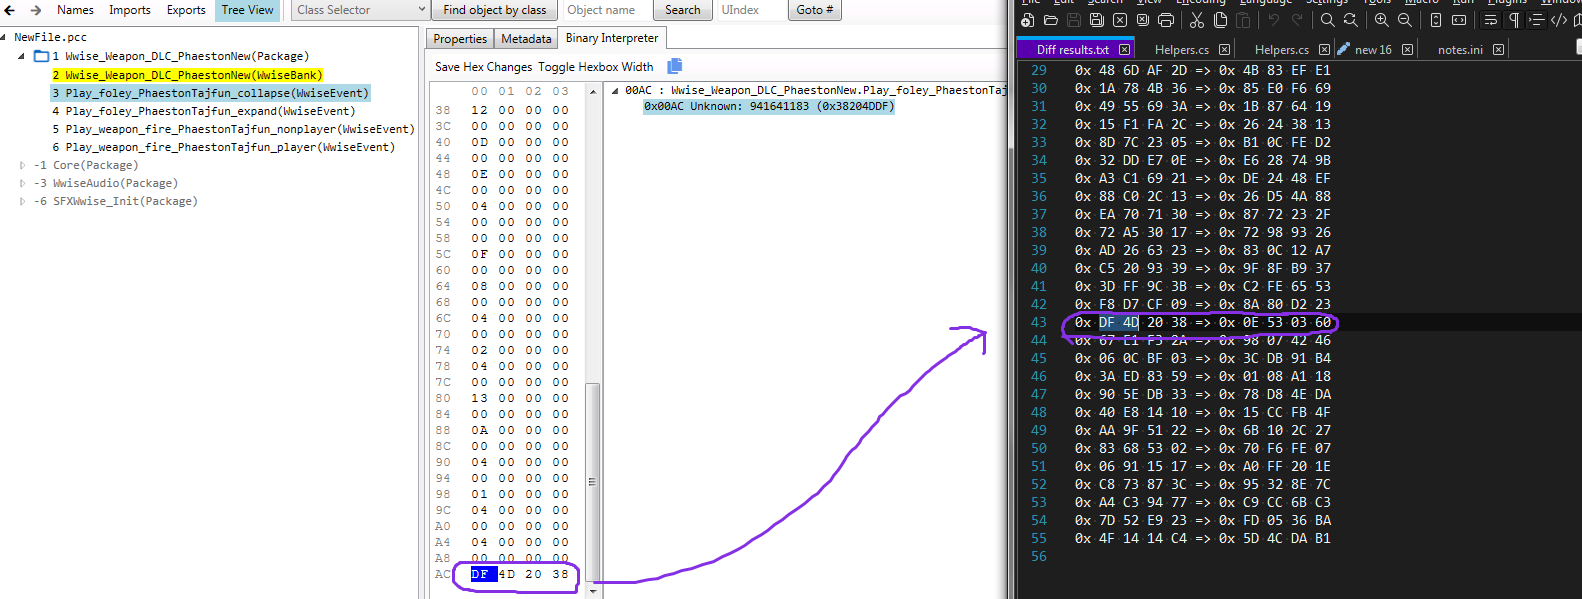Click Save Hex Changes

484,67
